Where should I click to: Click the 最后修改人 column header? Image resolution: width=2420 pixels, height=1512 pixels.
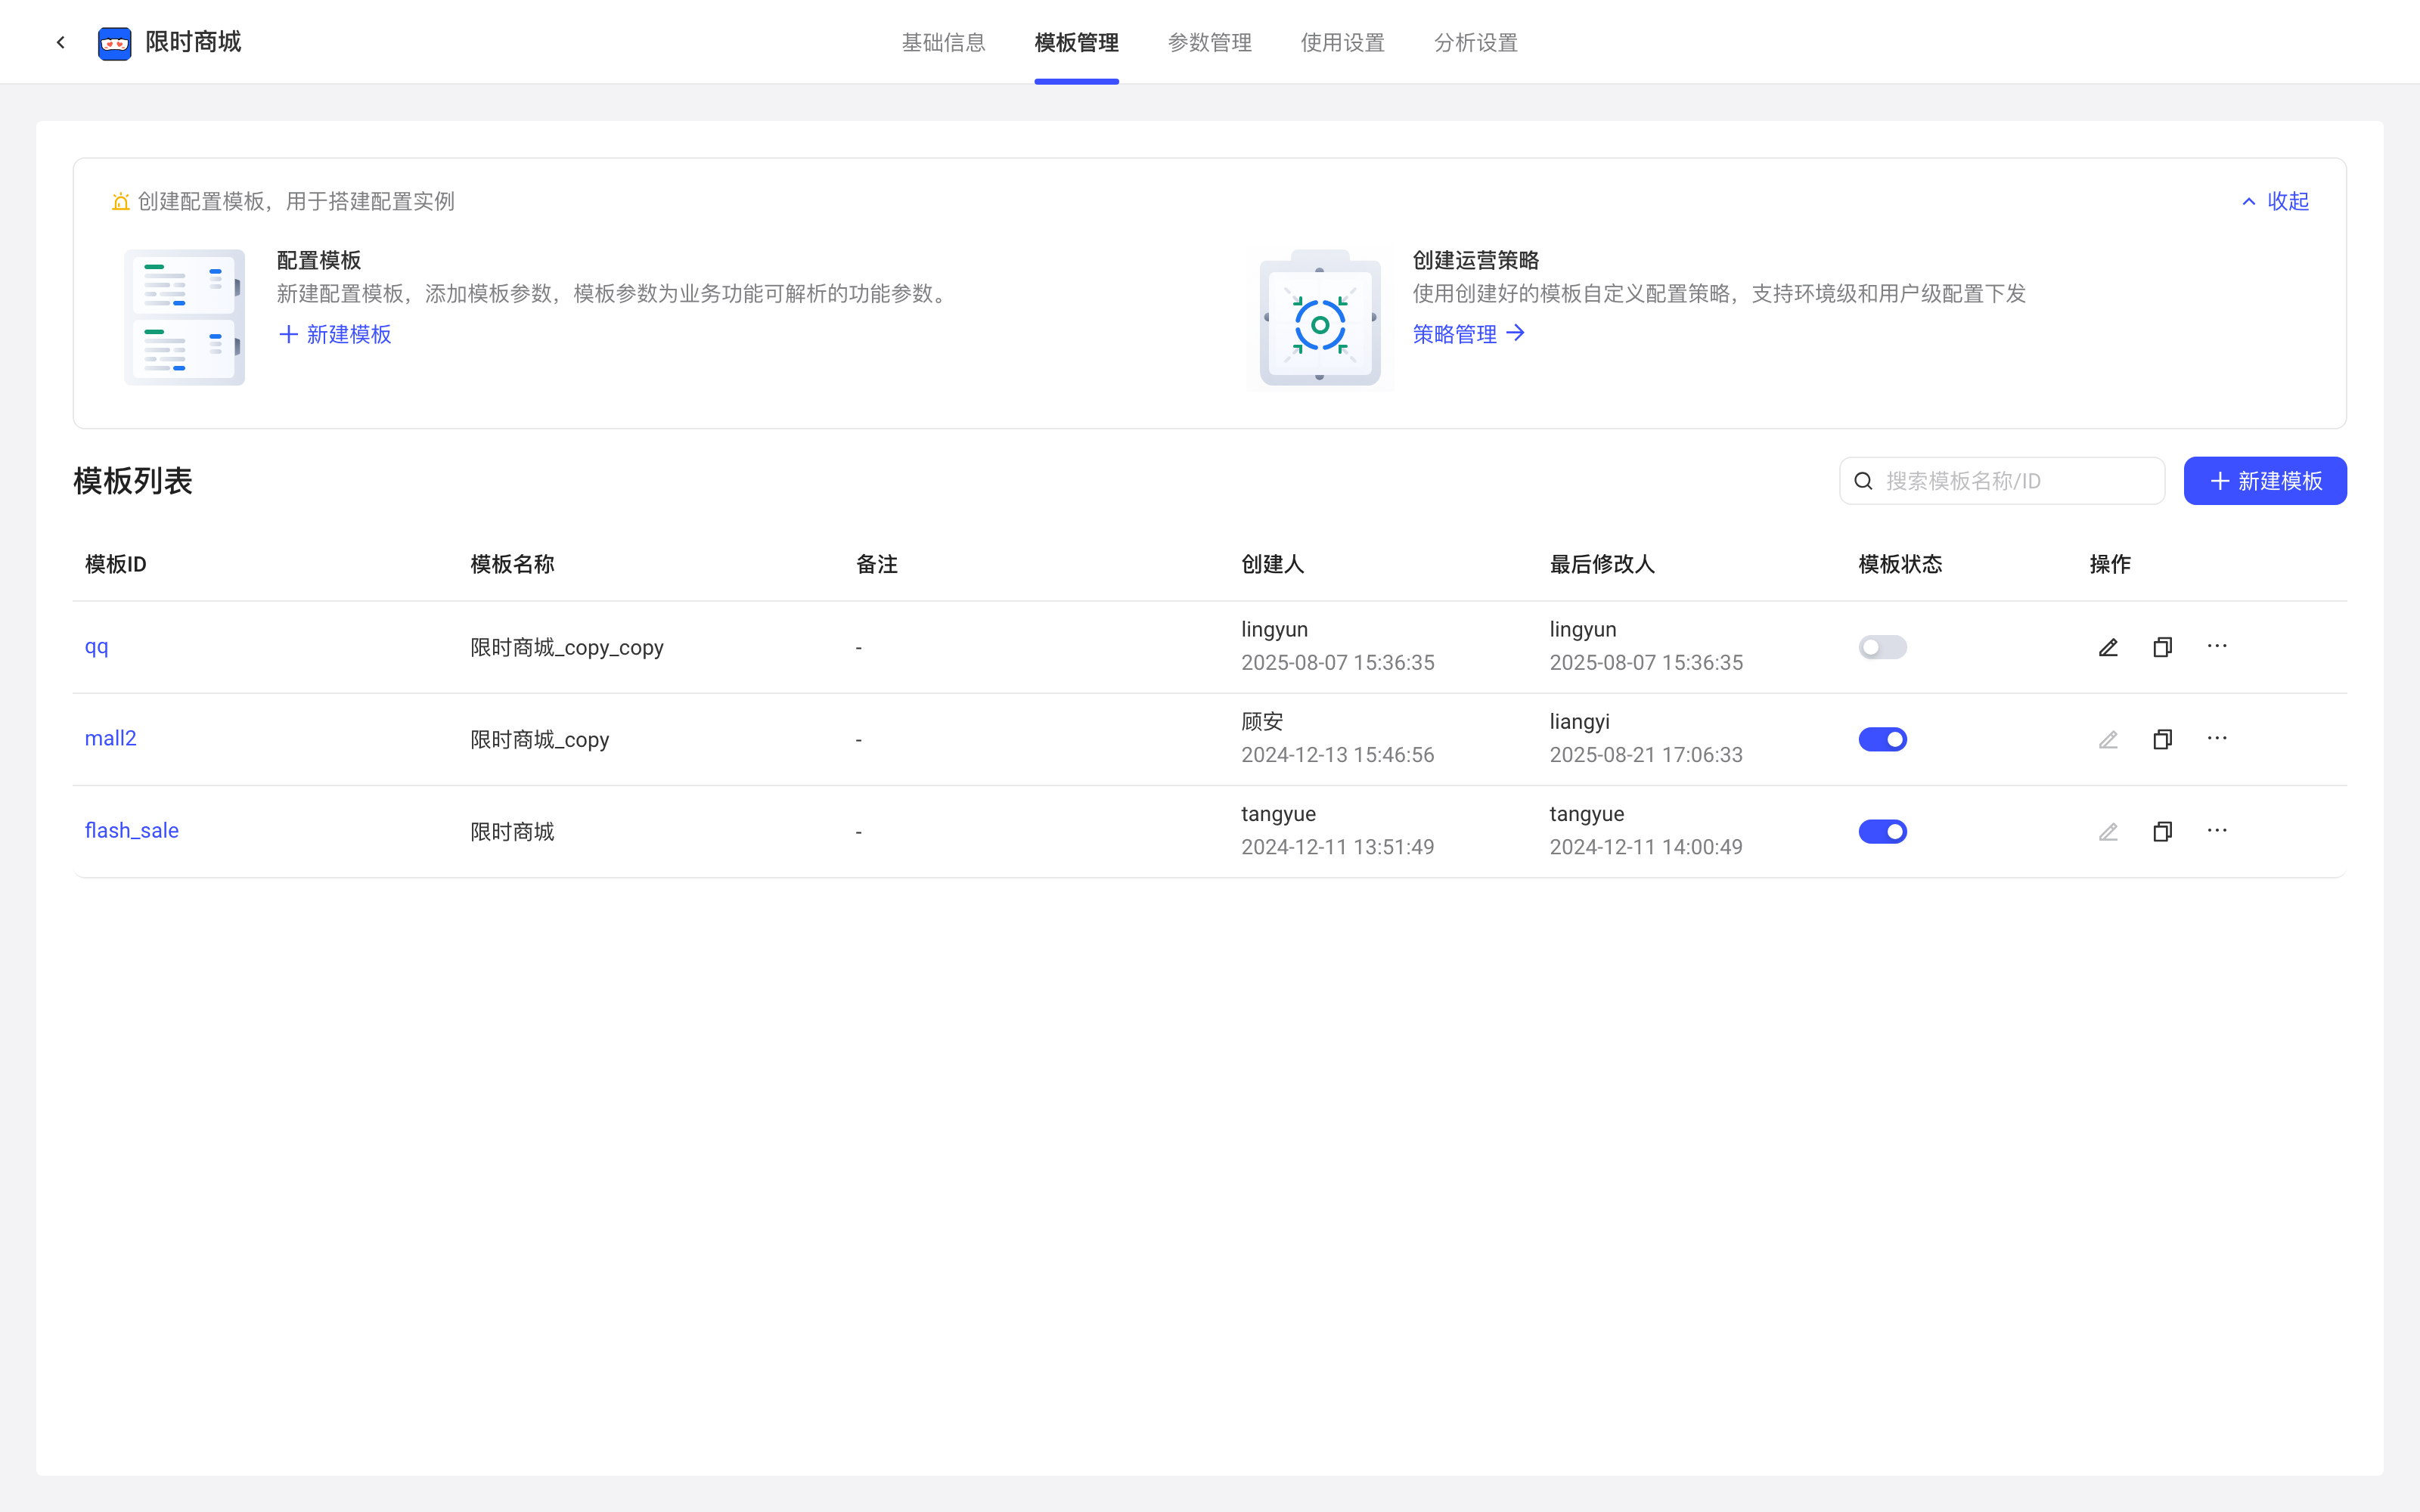coord(1602,564)
